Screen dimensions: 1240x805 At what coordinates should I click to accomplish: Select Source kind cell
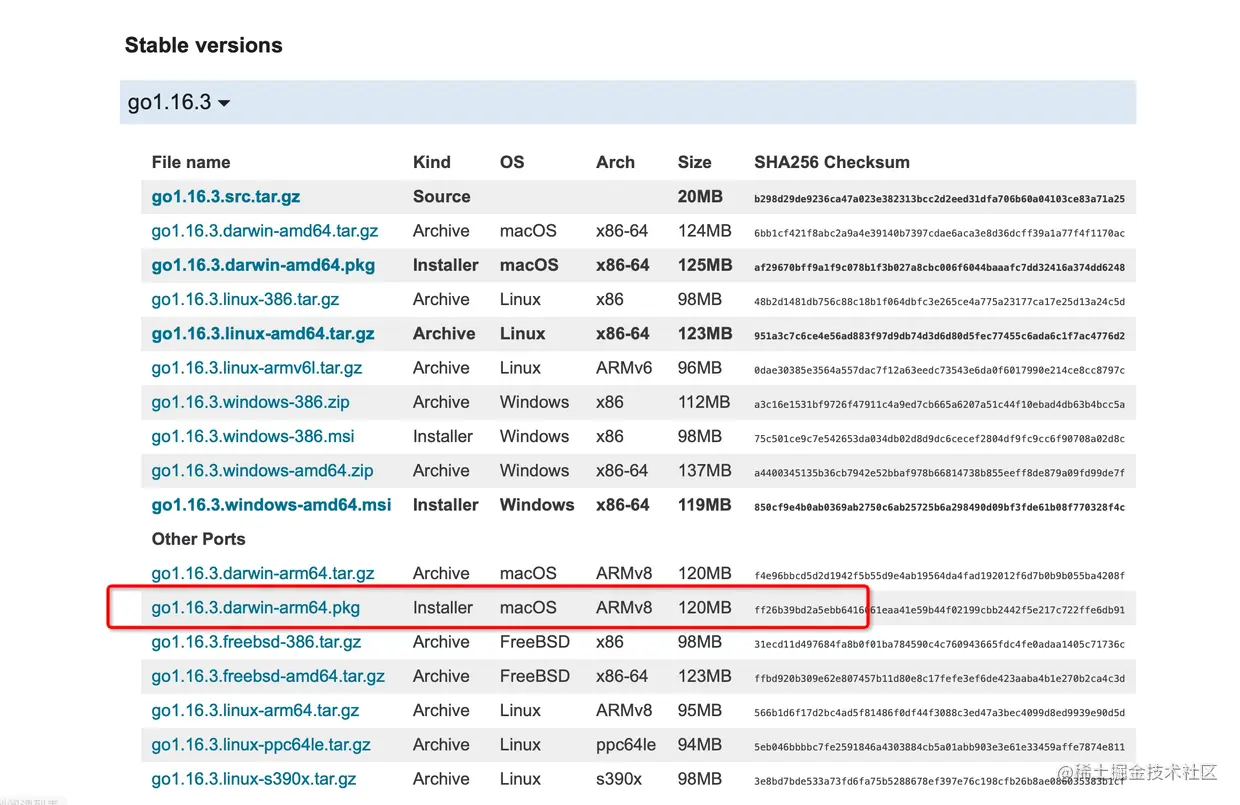442,197
